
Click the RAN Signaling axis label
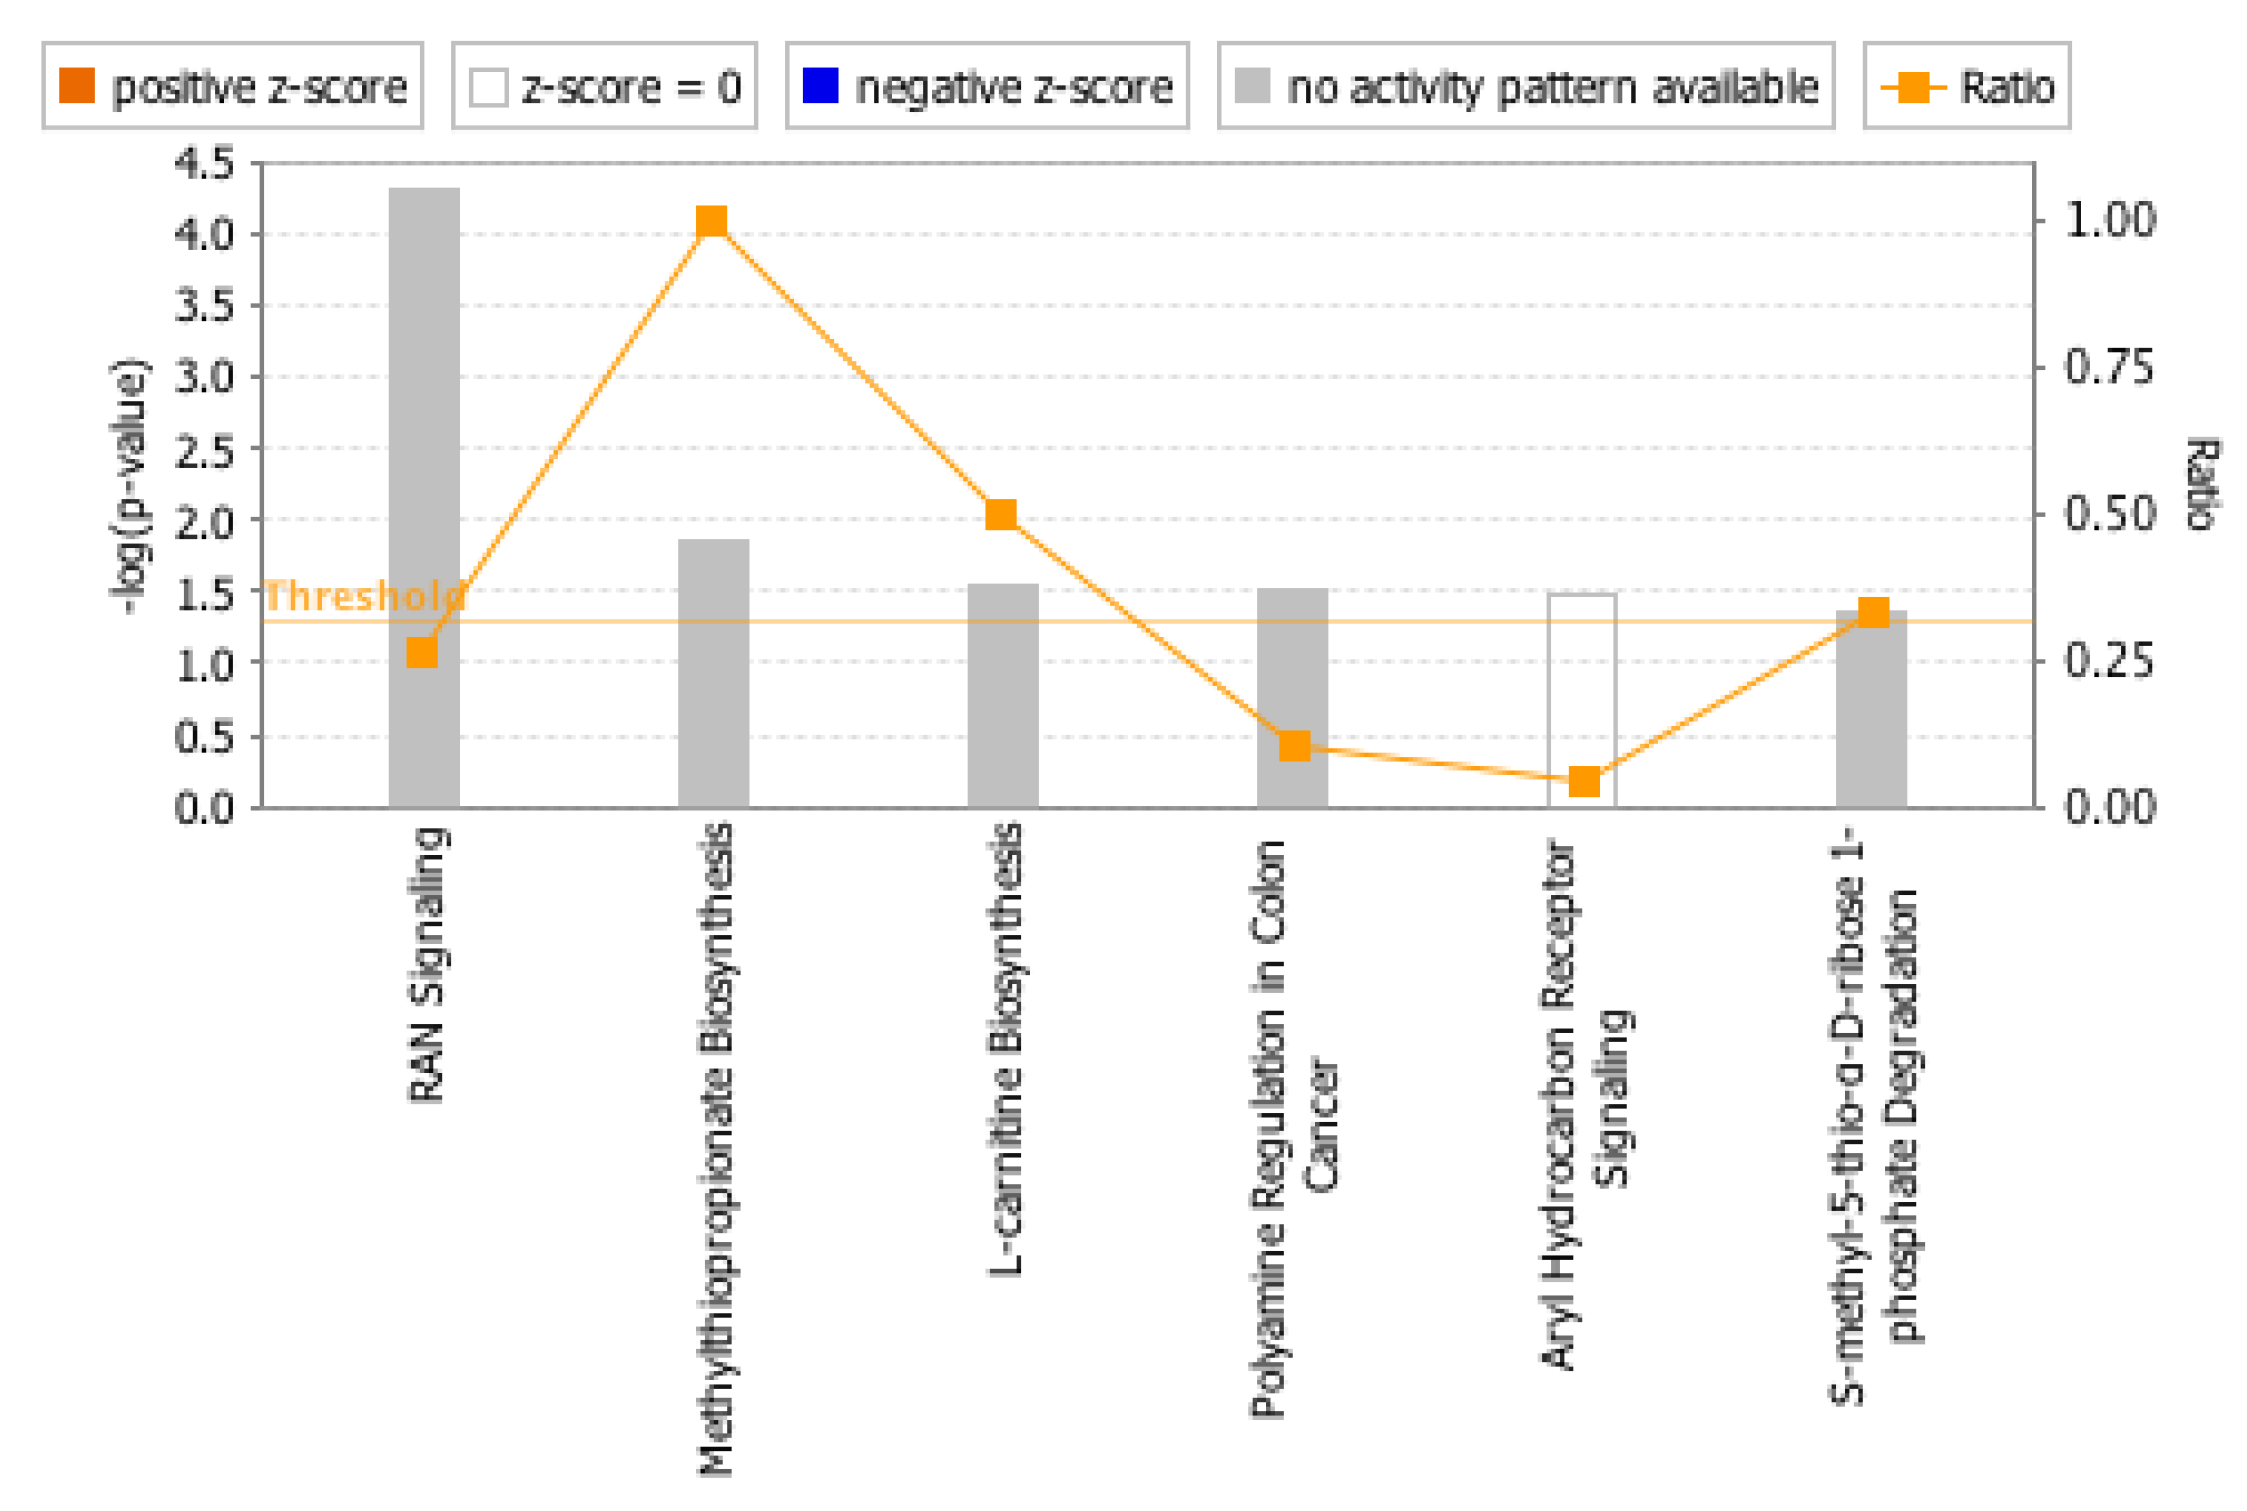coord(427,965)
